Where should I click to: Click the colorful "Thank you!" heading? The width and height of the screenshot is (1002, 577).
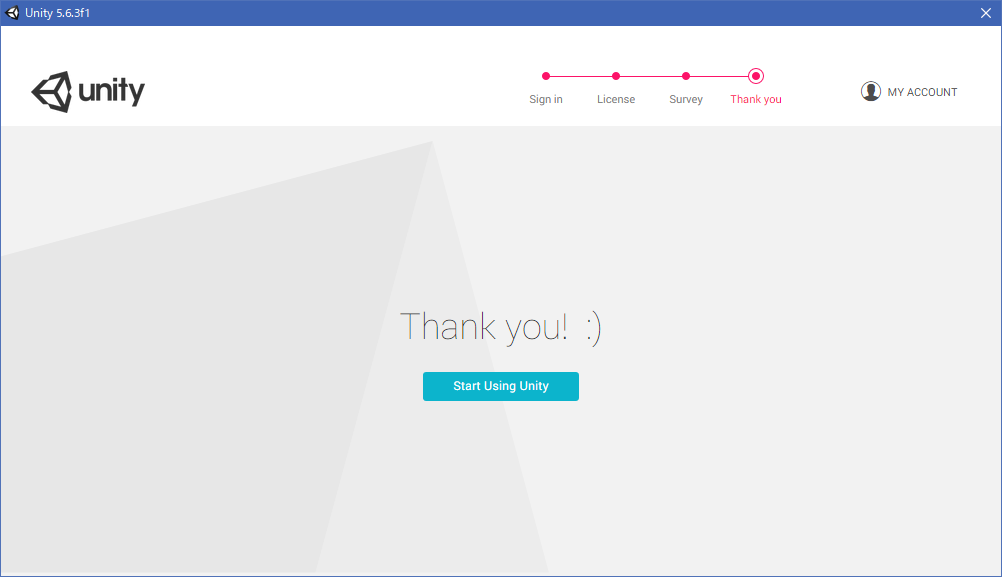(x=484, y=327)
